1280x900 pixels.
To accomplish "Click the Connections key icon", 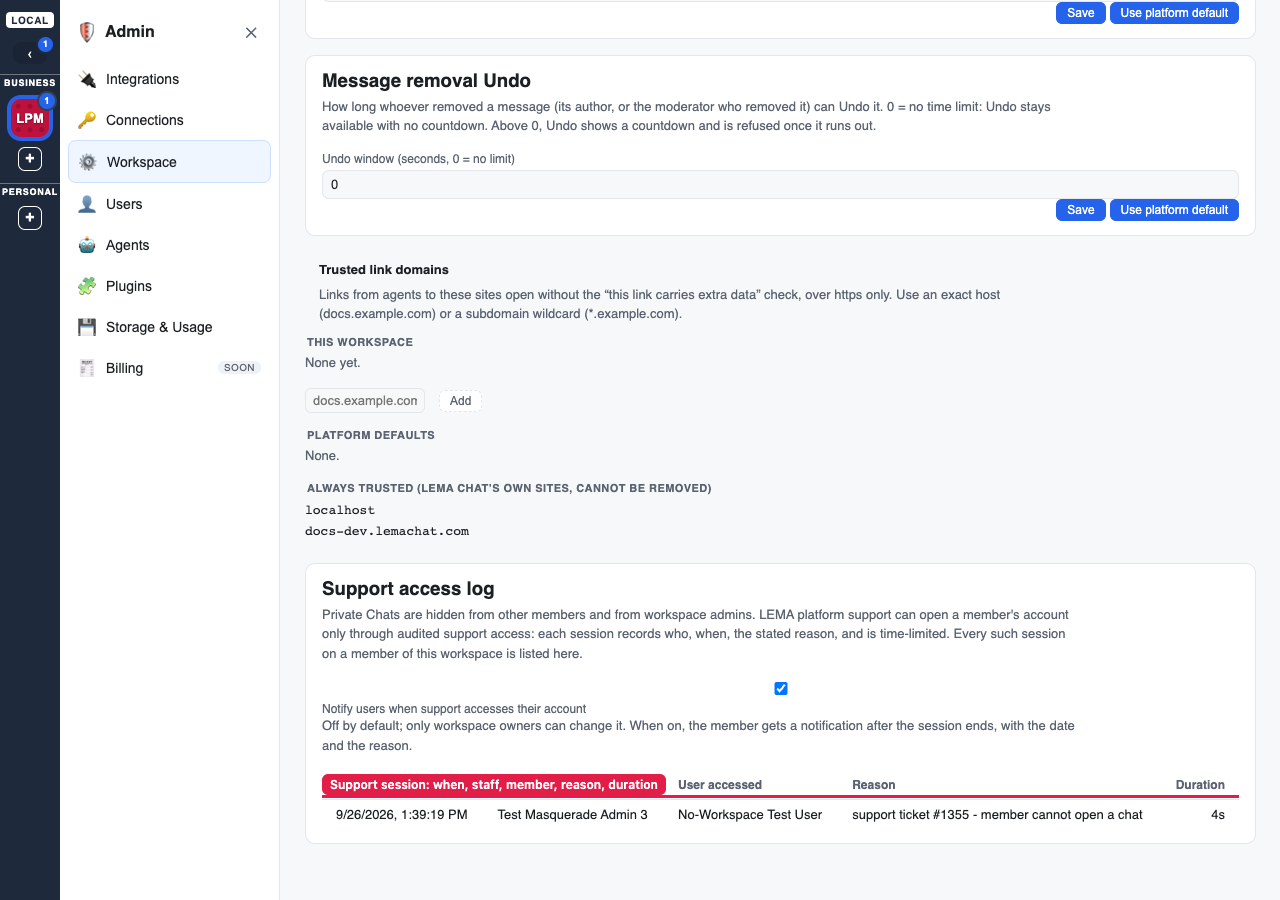I will tap(87, 120).
